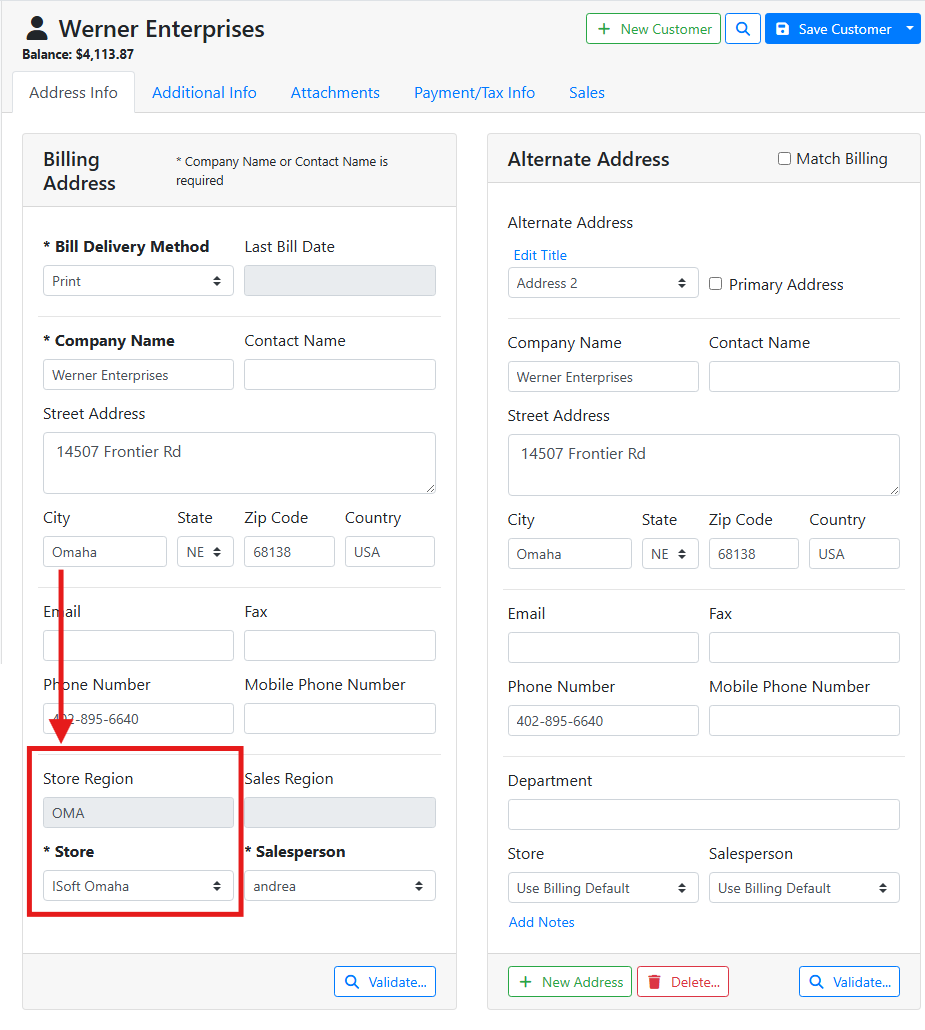The height and width of the screenshot is (1030, 925).
Task: Click Validate under Alternate Address
Action: click(x=849, y=982)
